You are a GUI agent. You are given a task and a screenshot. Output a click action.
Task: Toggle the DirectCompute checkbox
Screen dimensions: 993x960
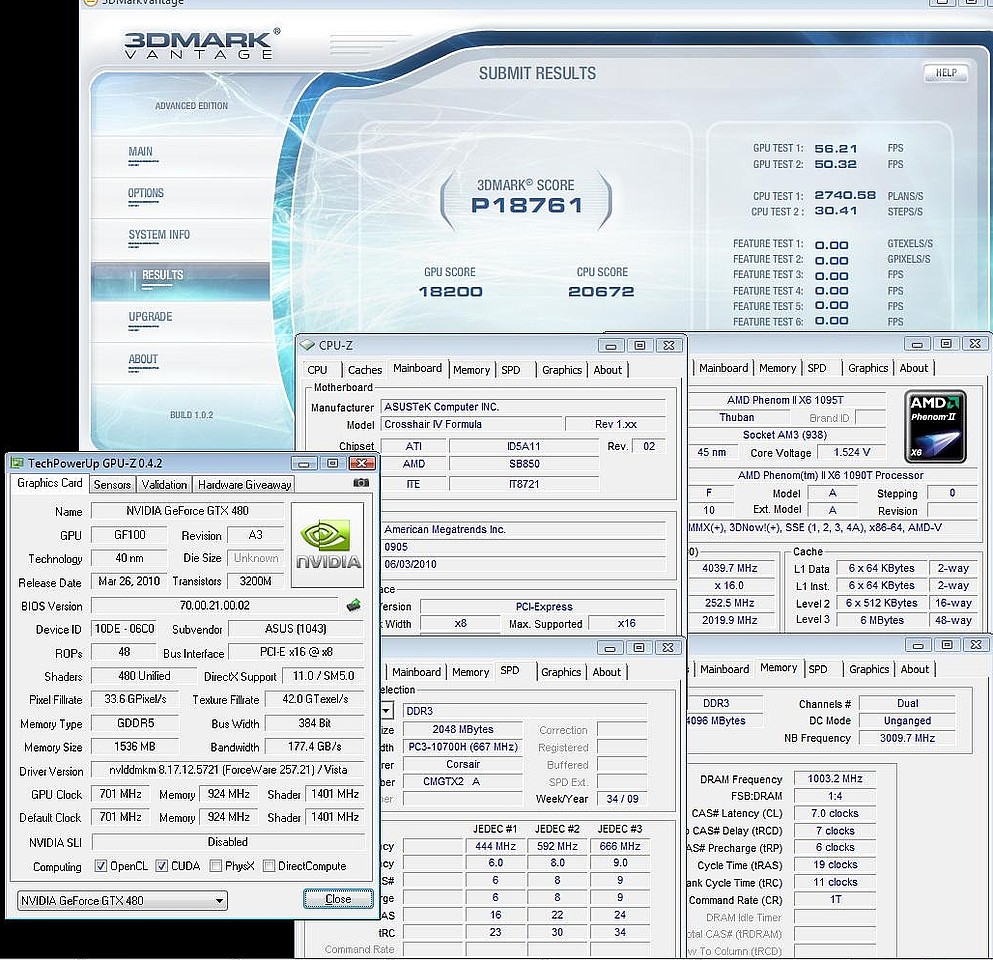coord(269,866)
